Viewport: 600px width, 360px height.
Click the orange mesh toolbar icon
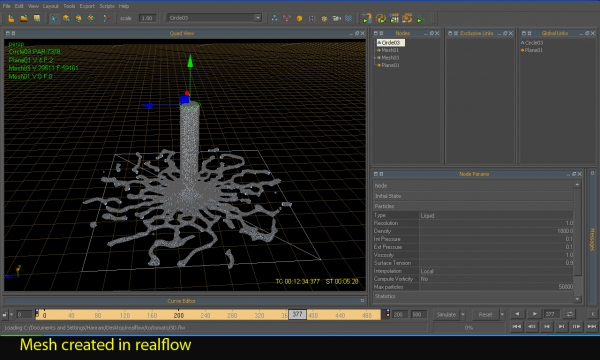click(324, 18)
